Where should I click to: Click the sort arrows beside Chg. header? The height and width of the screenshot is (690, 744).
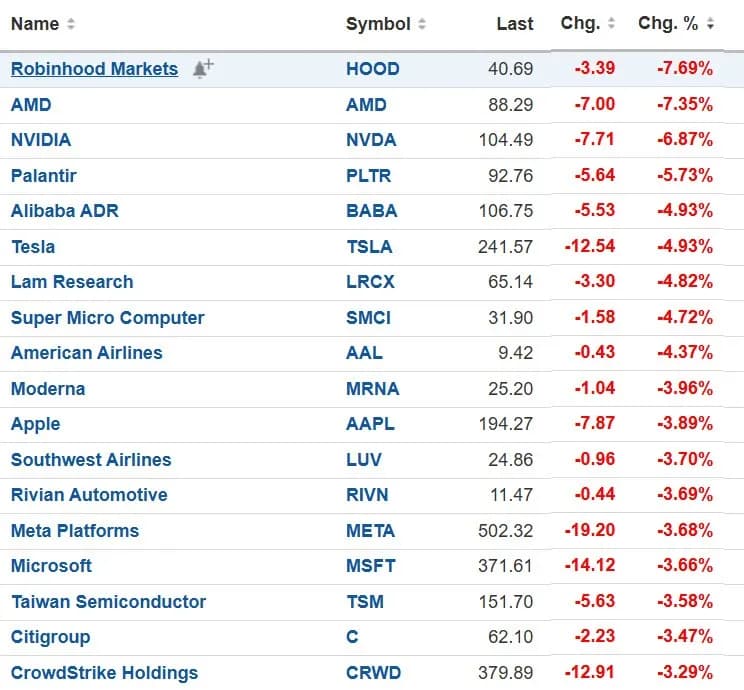pos(611,24)
